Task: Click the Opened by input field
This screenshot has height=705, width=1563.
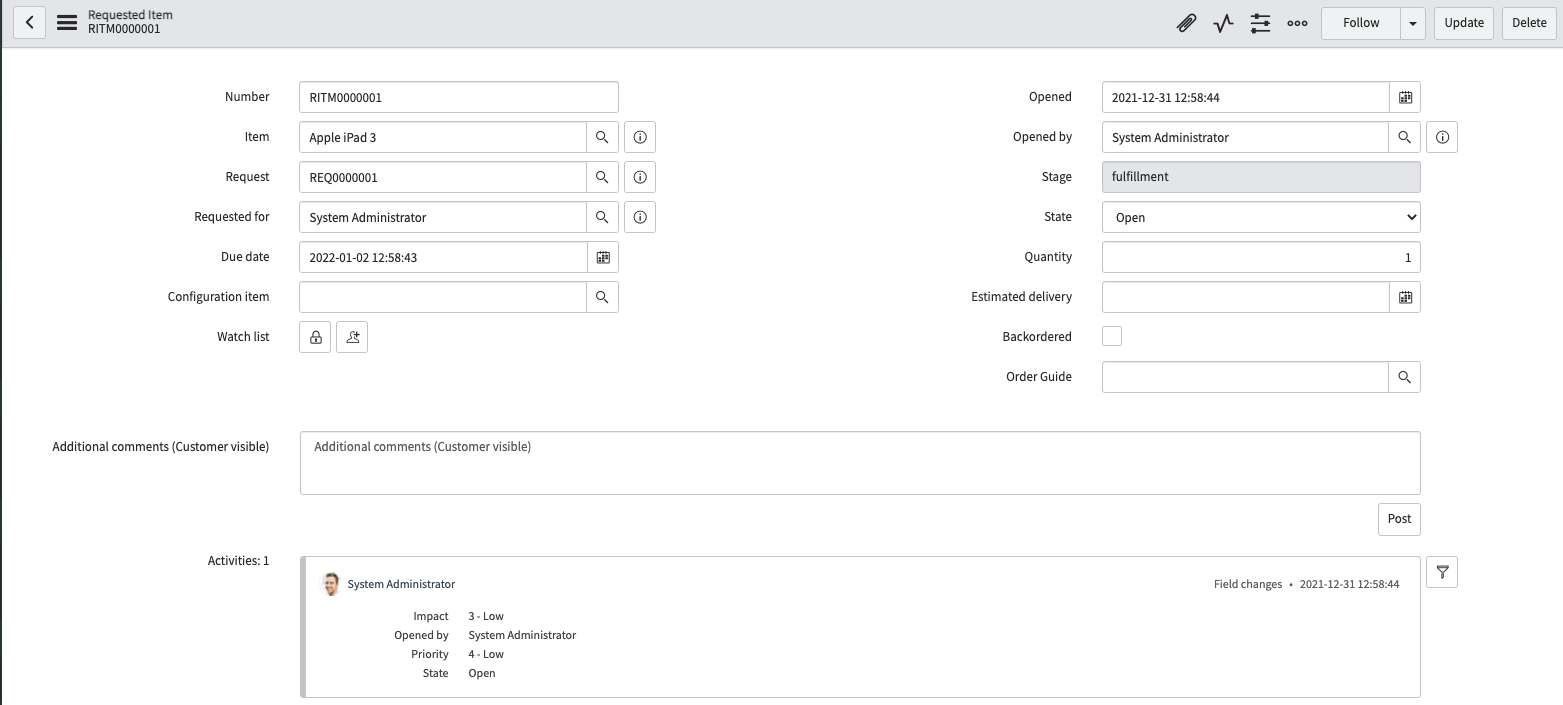Action: click(1246, 137)
